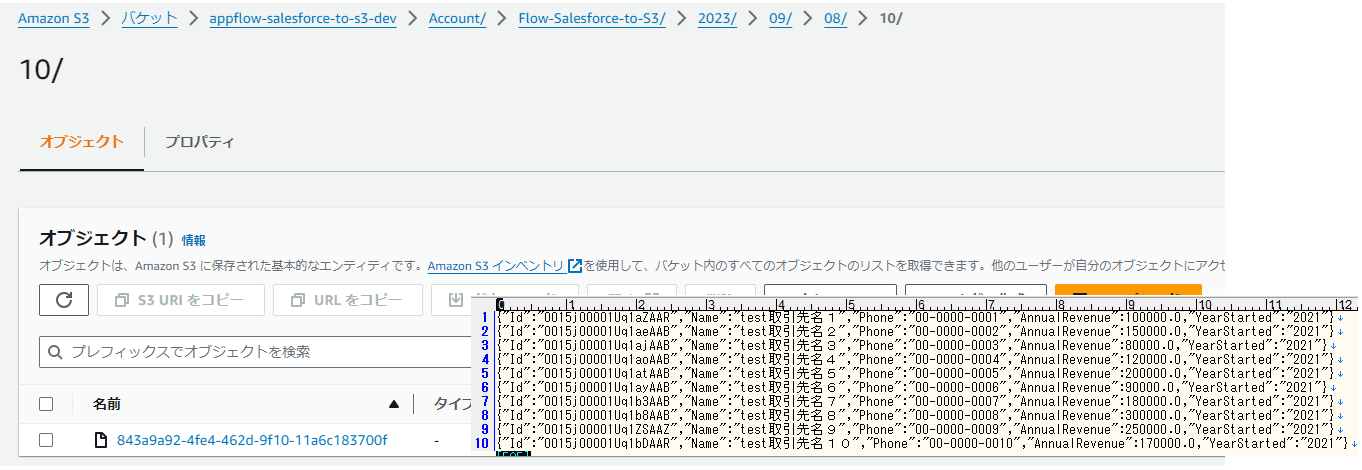
Task: Click URL をコピー button
Action: pos(347,300)
